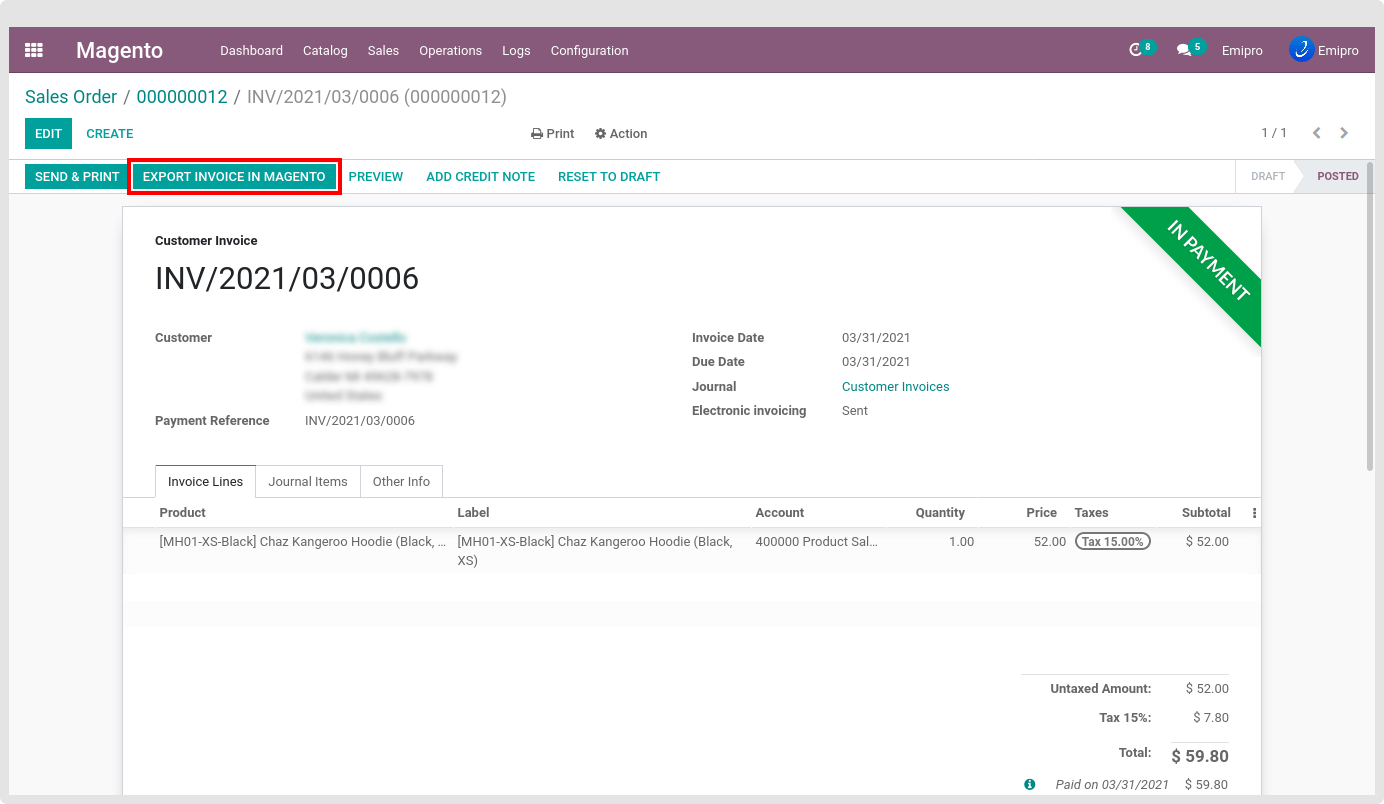Click the Product column header
1384x804 pixels.
click(182, 513)
